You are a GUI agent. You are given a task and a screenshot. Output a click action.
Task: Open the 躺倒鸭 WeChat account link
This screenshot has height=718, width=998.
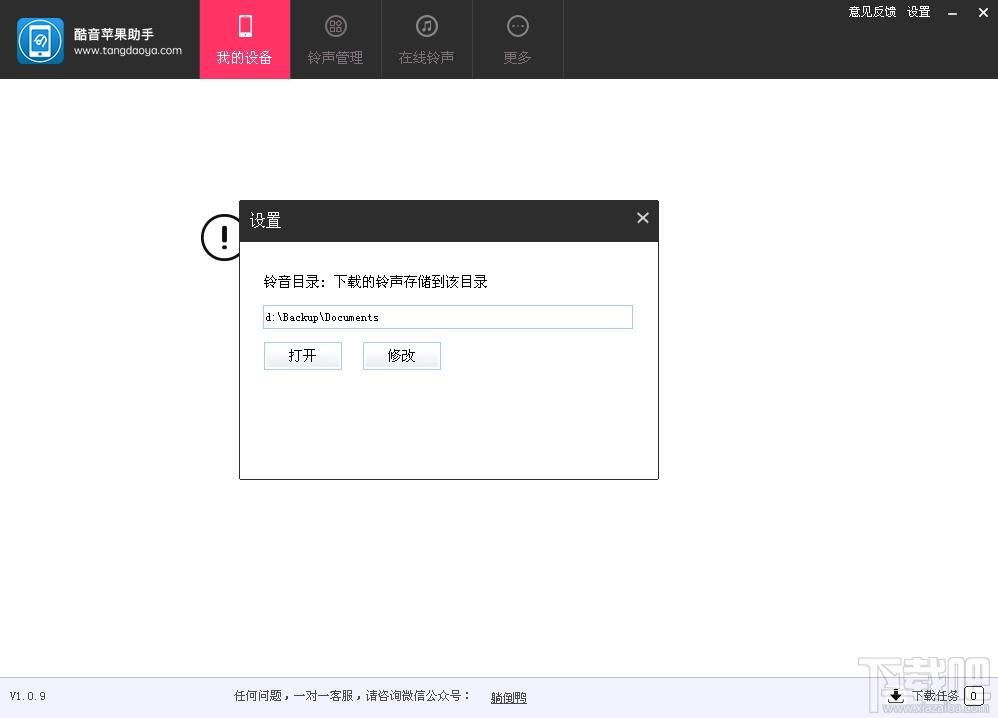pos(509,698)
